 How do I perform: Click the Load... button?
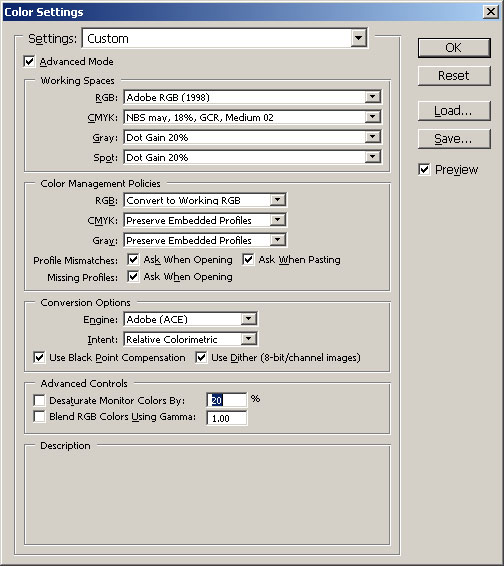[x=454, y=111]
